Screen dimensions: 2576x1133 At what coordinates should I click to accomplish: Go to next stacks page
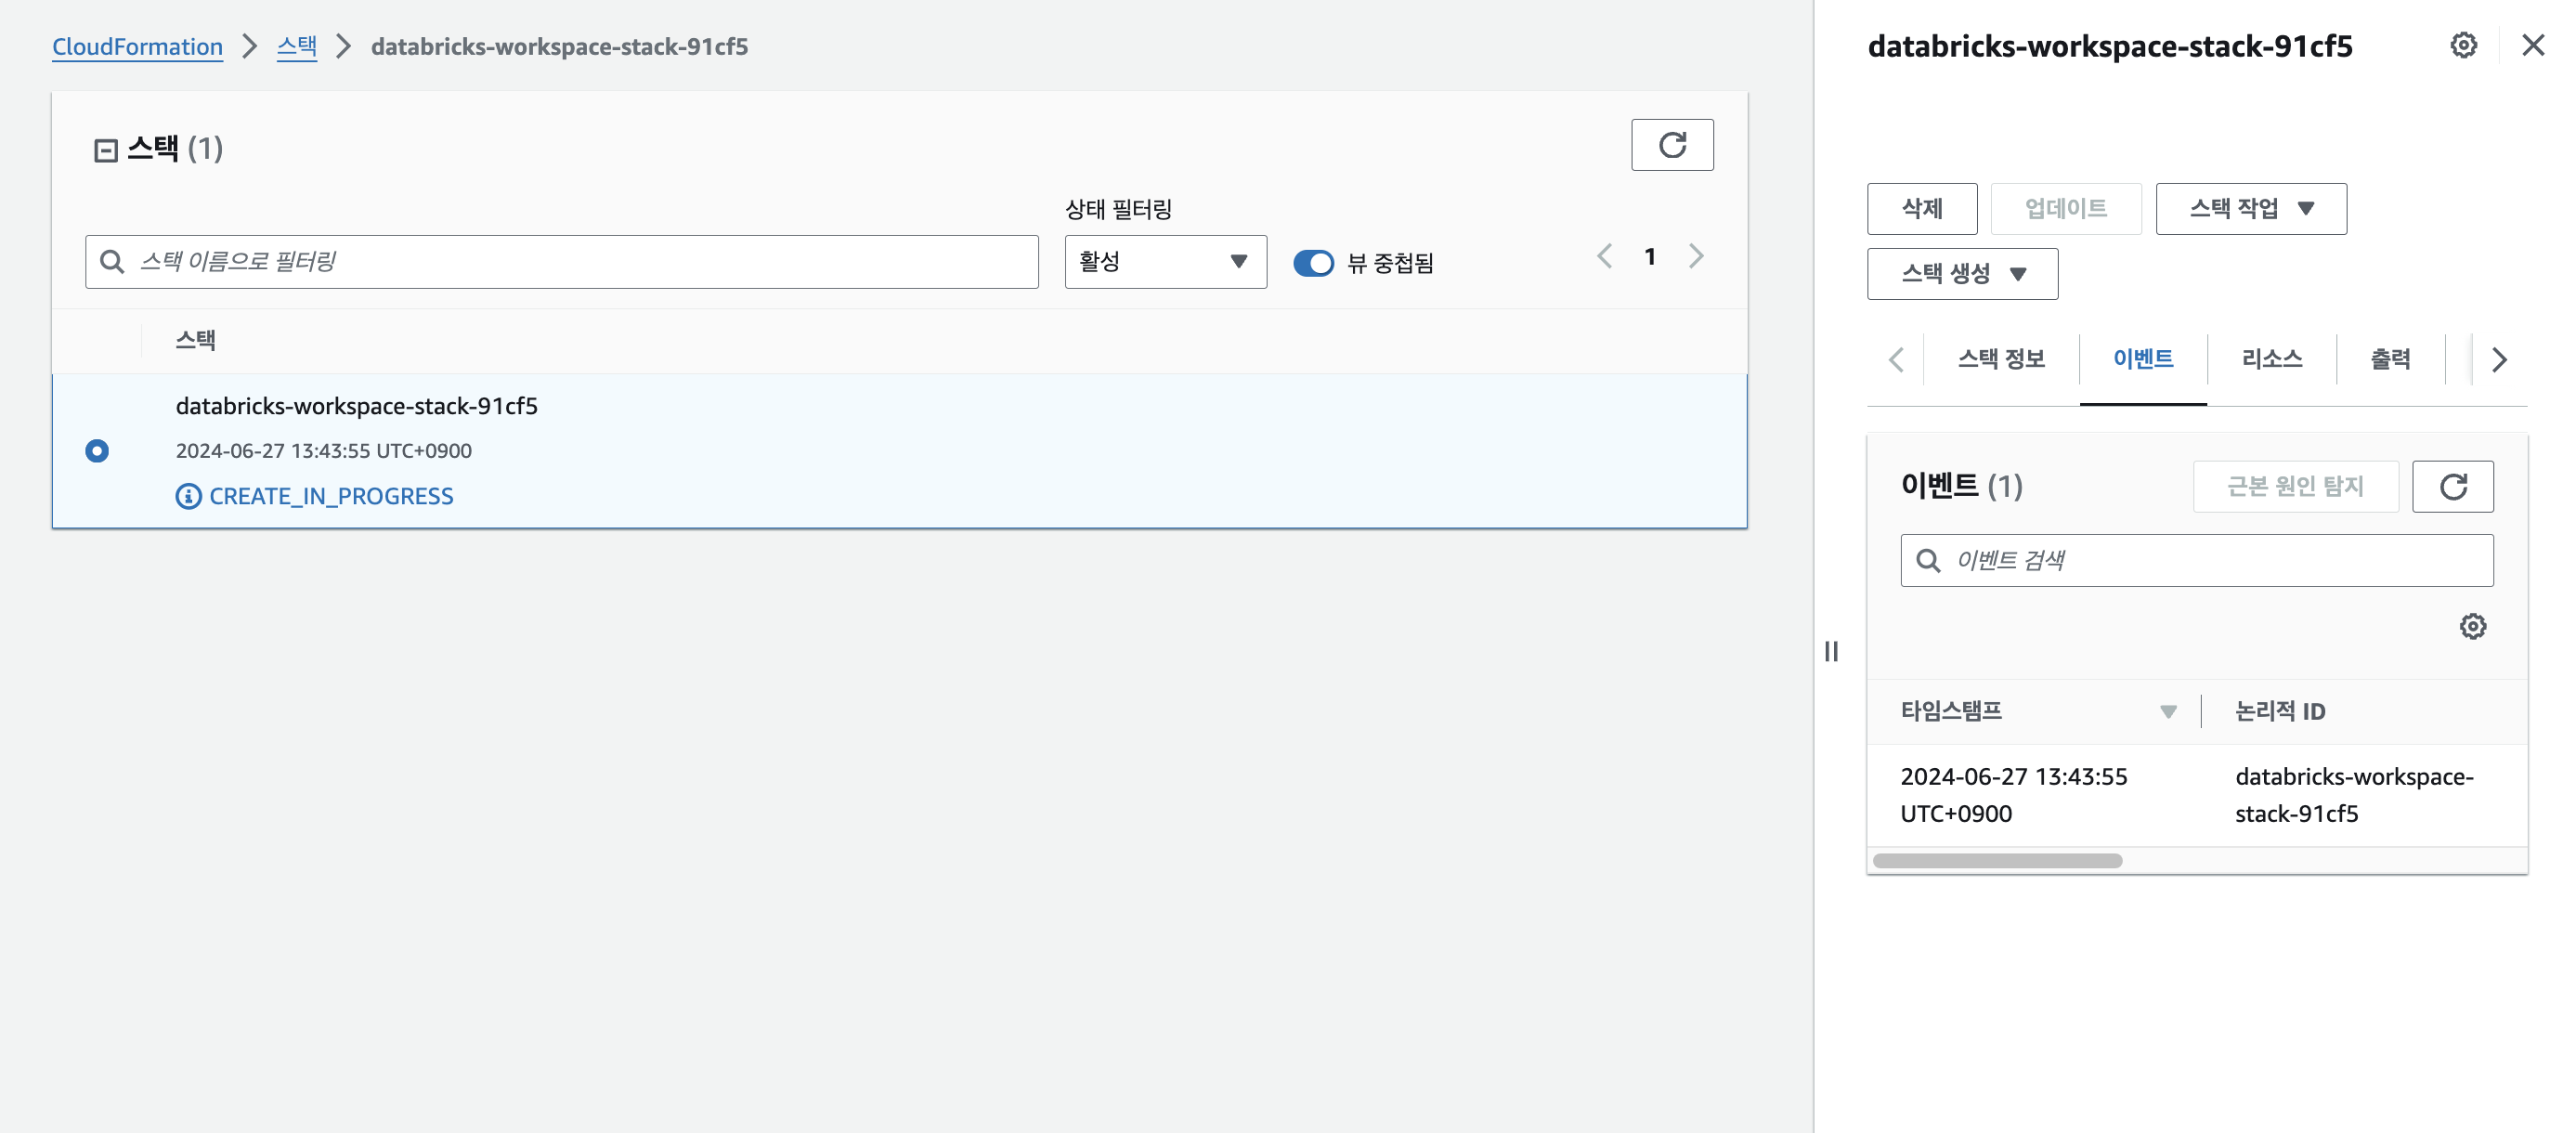(x=1696, y=257)
